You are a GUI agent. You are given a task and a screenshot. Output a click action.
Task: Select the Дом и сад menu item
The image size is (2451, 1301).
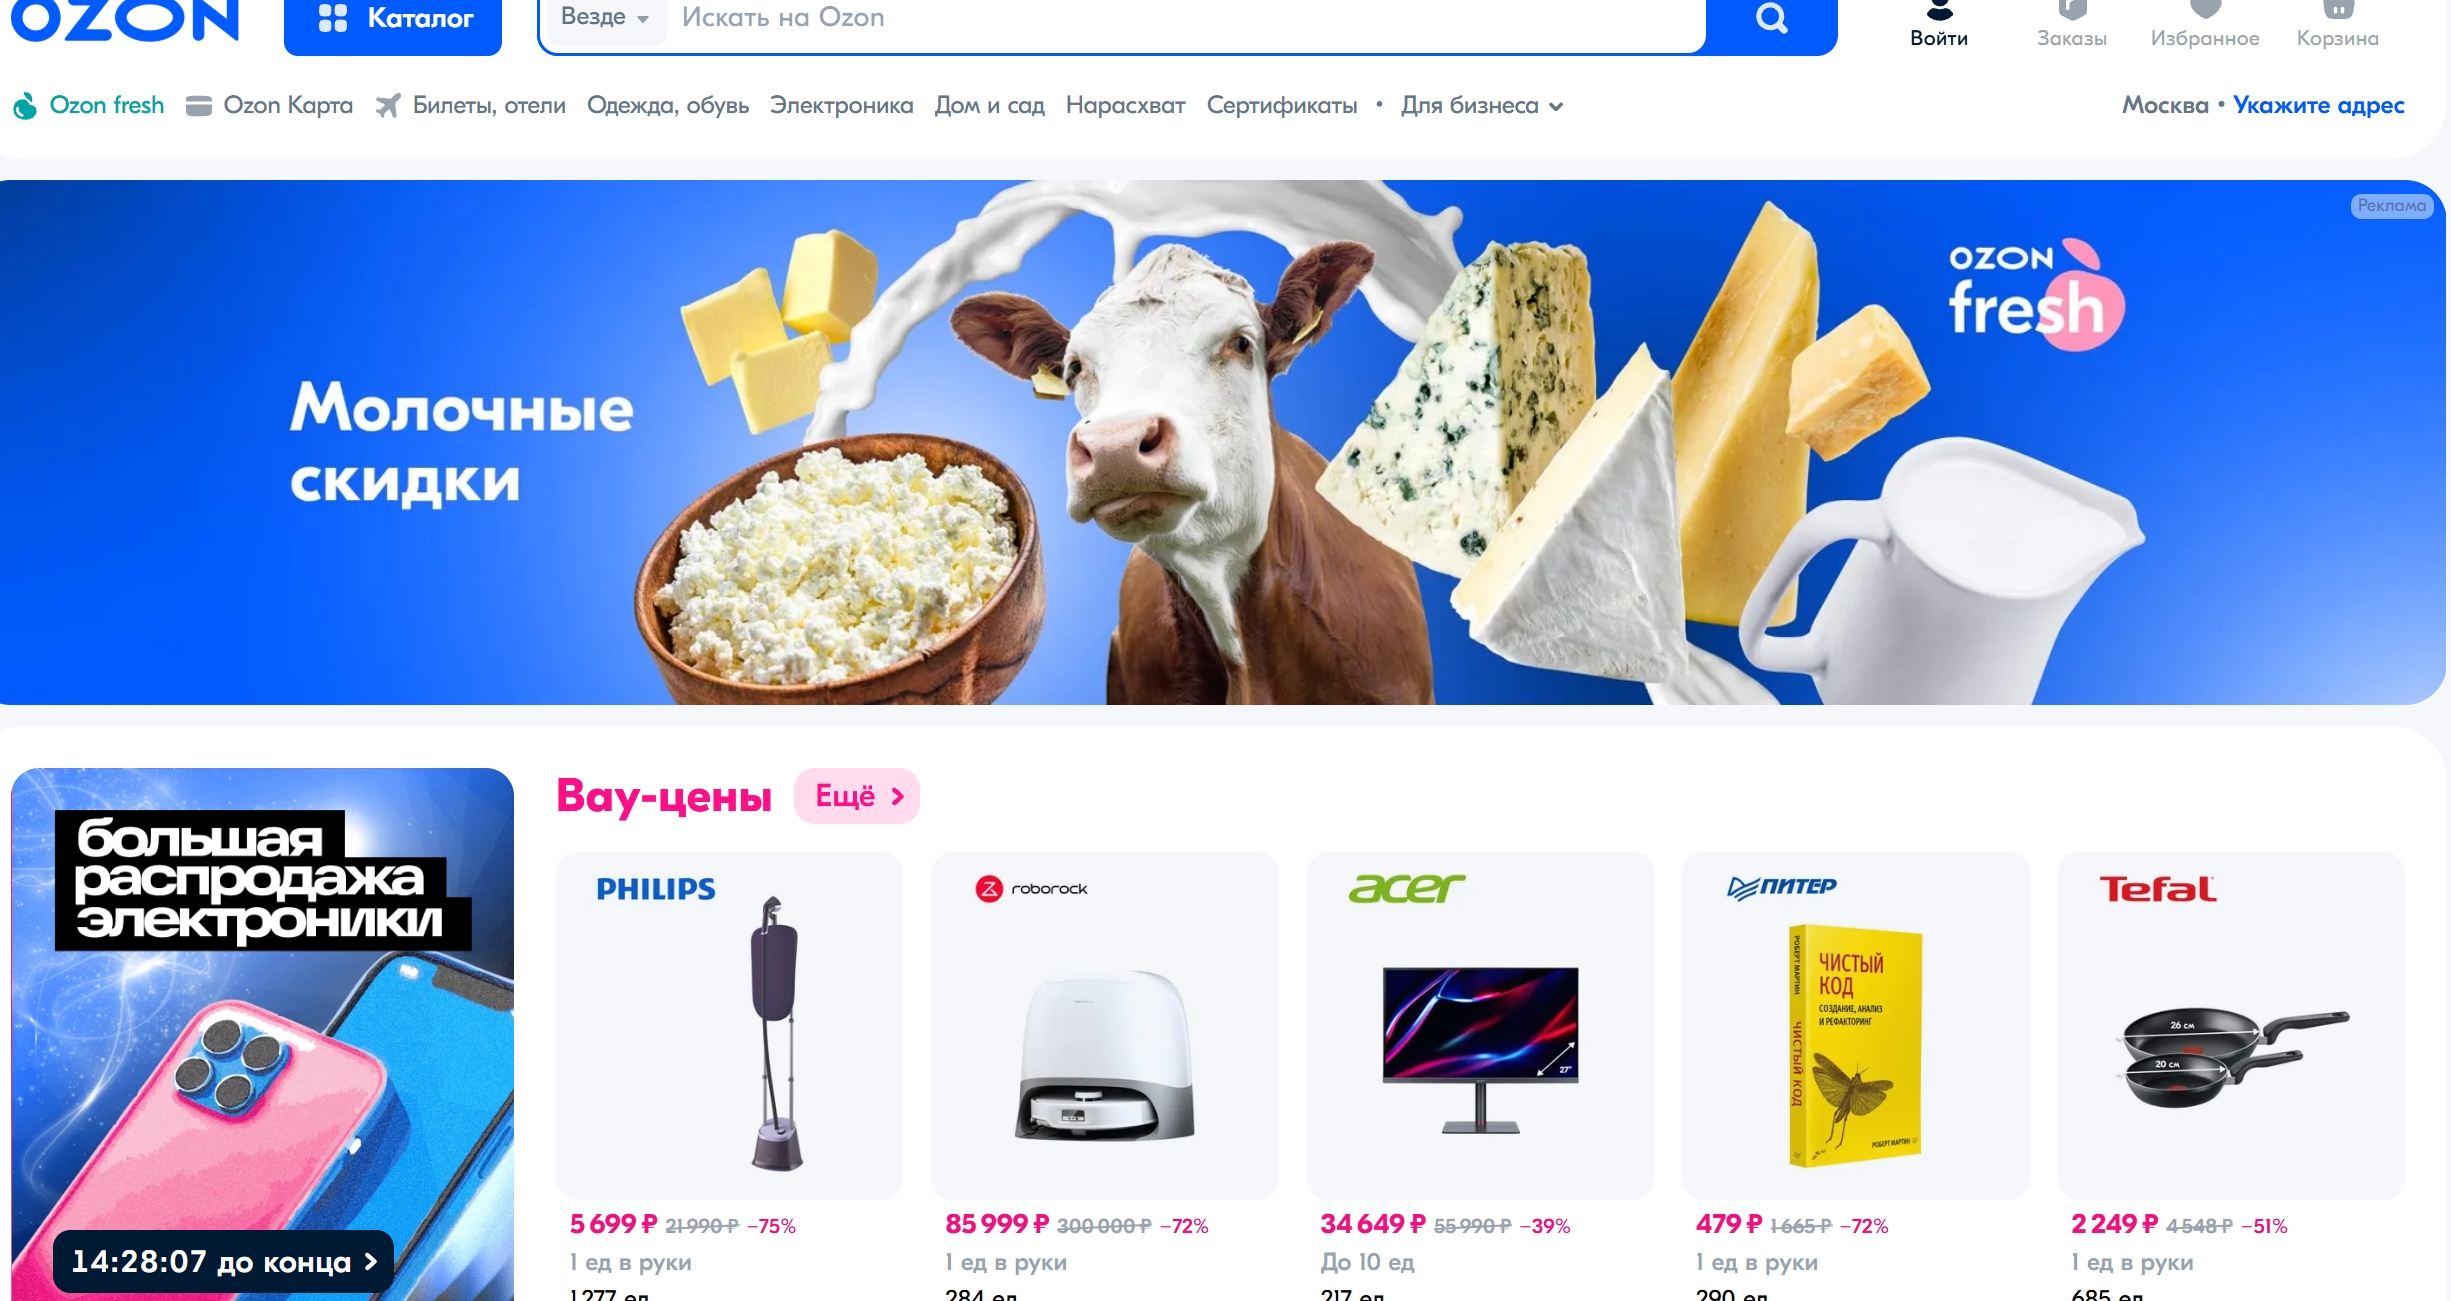coord(989,106)
